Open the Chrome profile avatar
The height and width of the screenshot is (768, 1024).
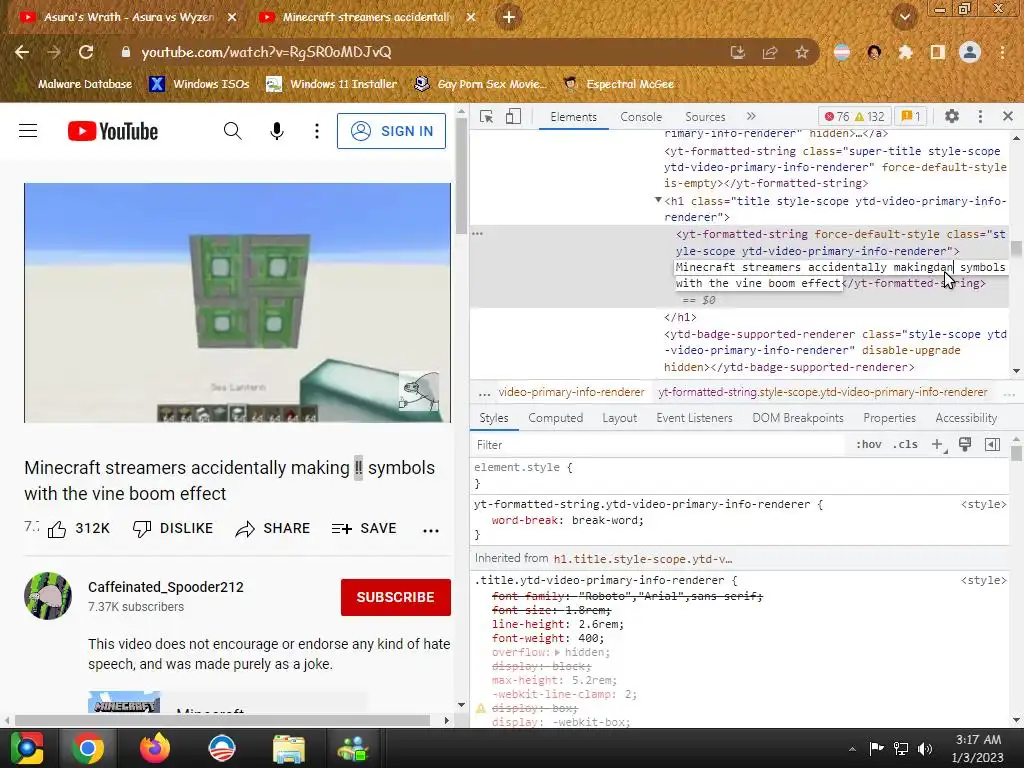pos(970,52)
